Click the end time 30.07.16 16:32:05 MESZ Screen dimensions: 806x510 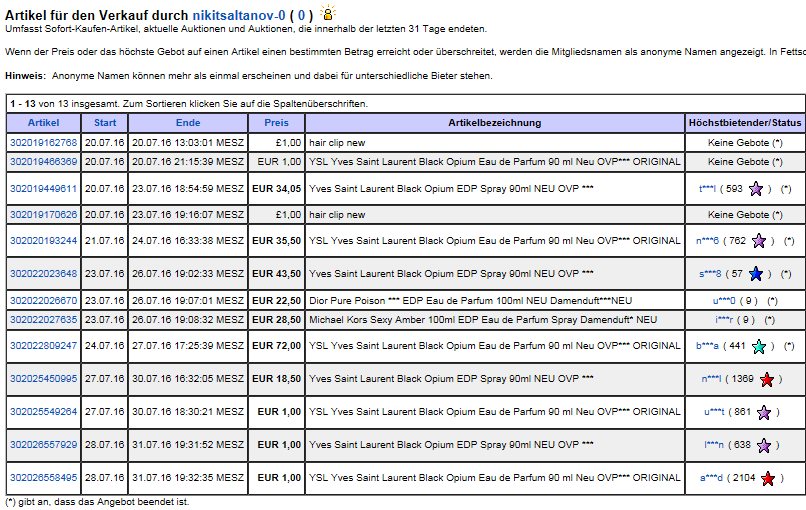[188, 378]
